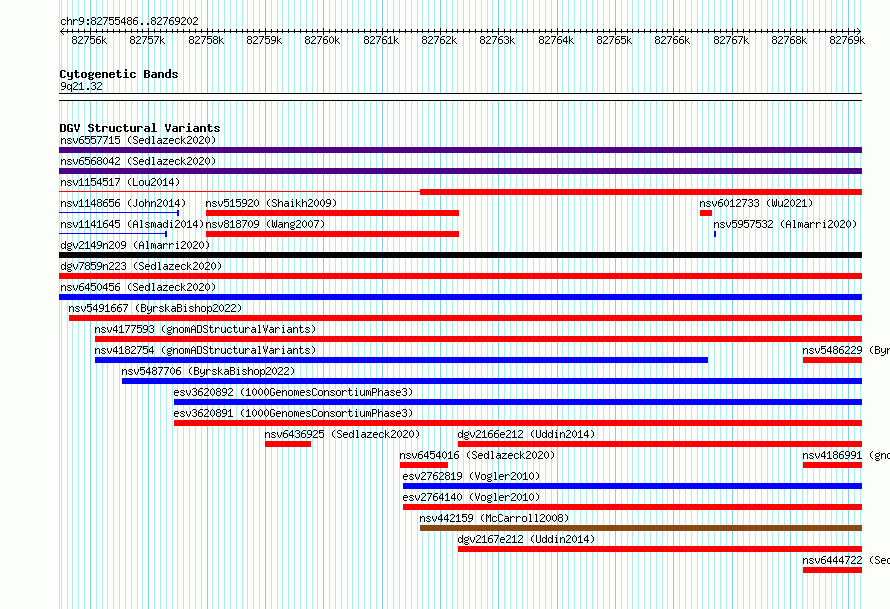Click the DGV Structural Variants track title

[x=140, y=128]
